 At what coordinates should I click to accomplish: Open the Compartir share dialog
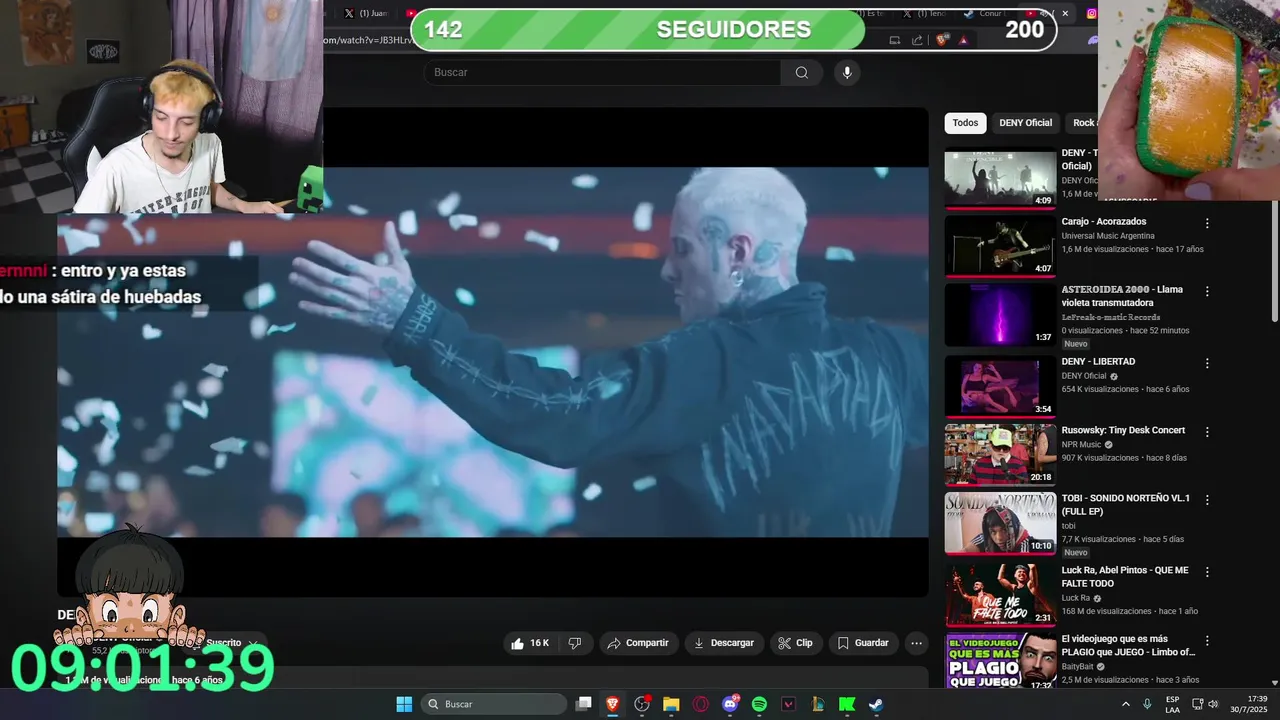(638, 643)
